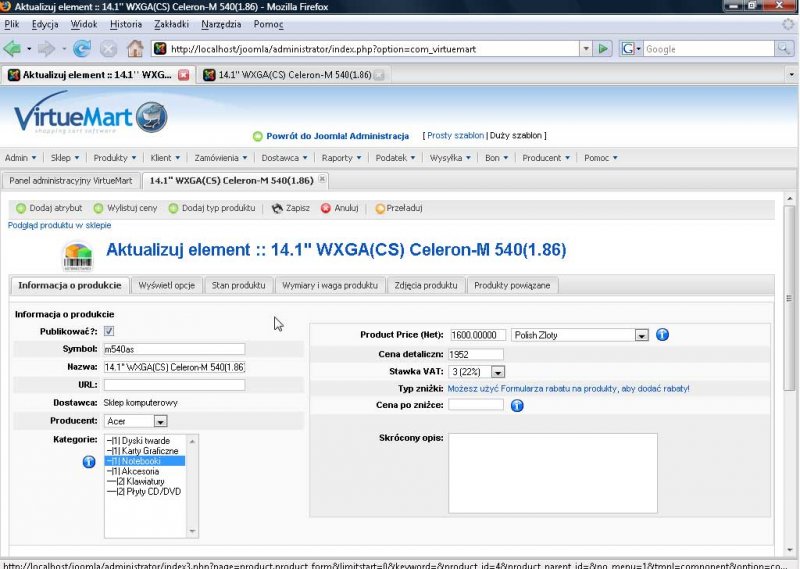The width and height of the screenshot is (800, 569).
Task: Click the Przeładuj reload icon
Action: pyautogui.click(x=380, y=209)
